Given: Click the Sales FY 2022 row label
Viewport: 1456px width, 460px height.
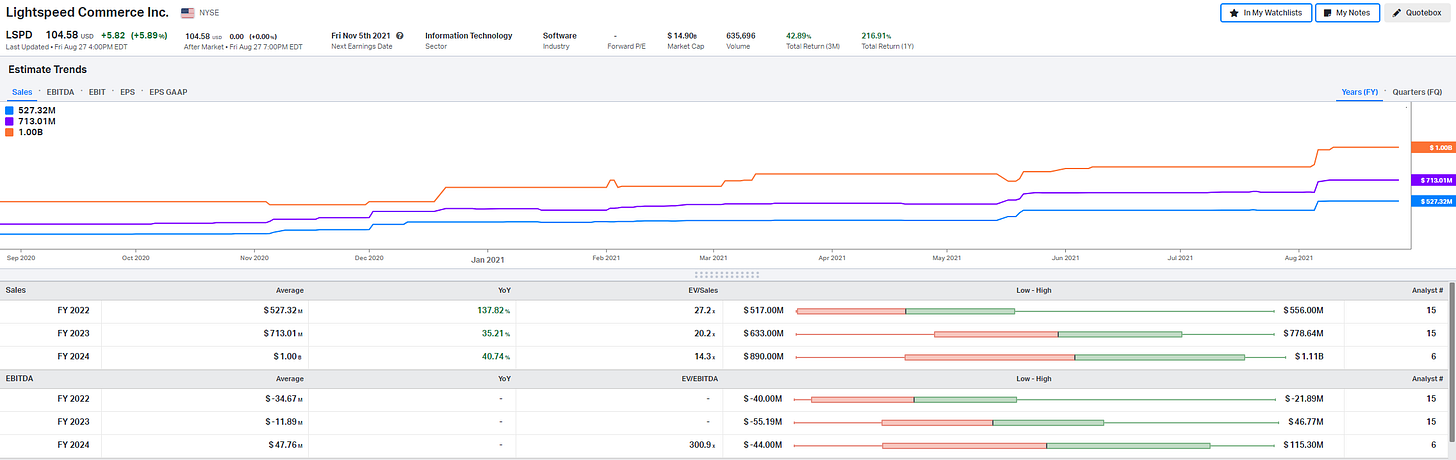Looking at the screenshot, I should 73,310.
